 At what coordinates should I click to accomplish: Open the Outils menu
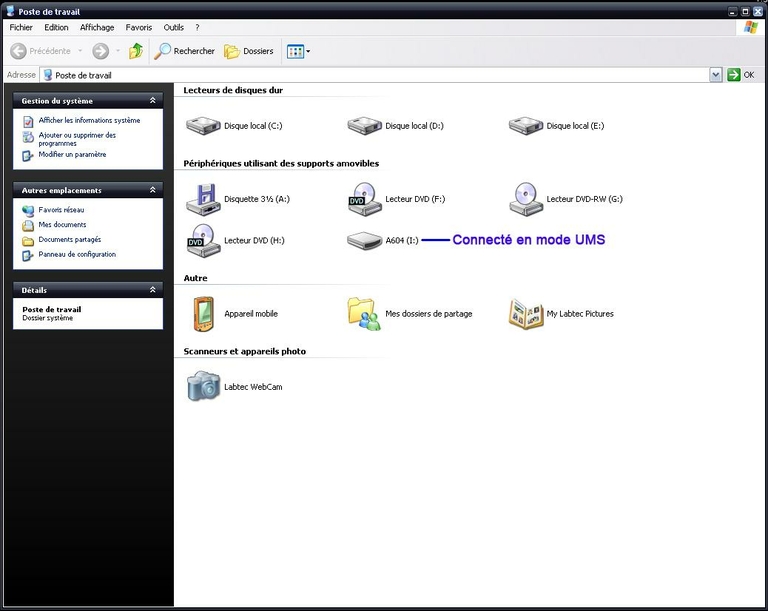(173, 27)
